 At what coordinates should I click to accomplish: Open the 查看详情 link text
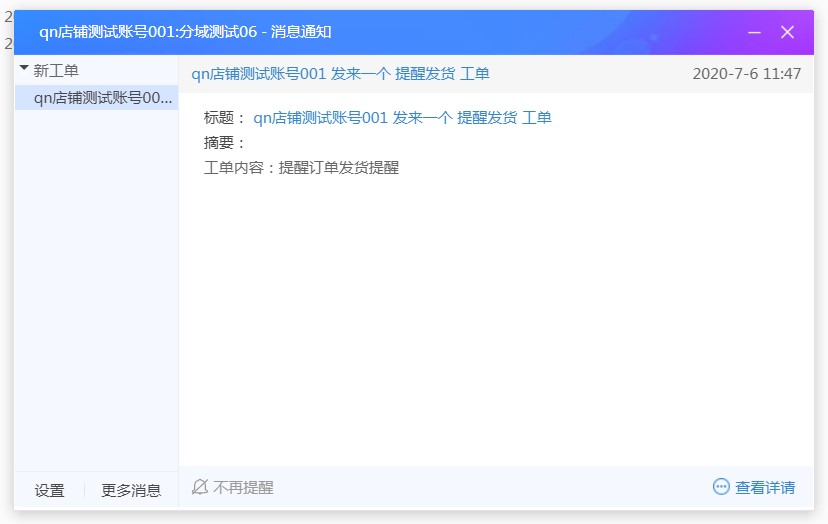coord(765,487)
